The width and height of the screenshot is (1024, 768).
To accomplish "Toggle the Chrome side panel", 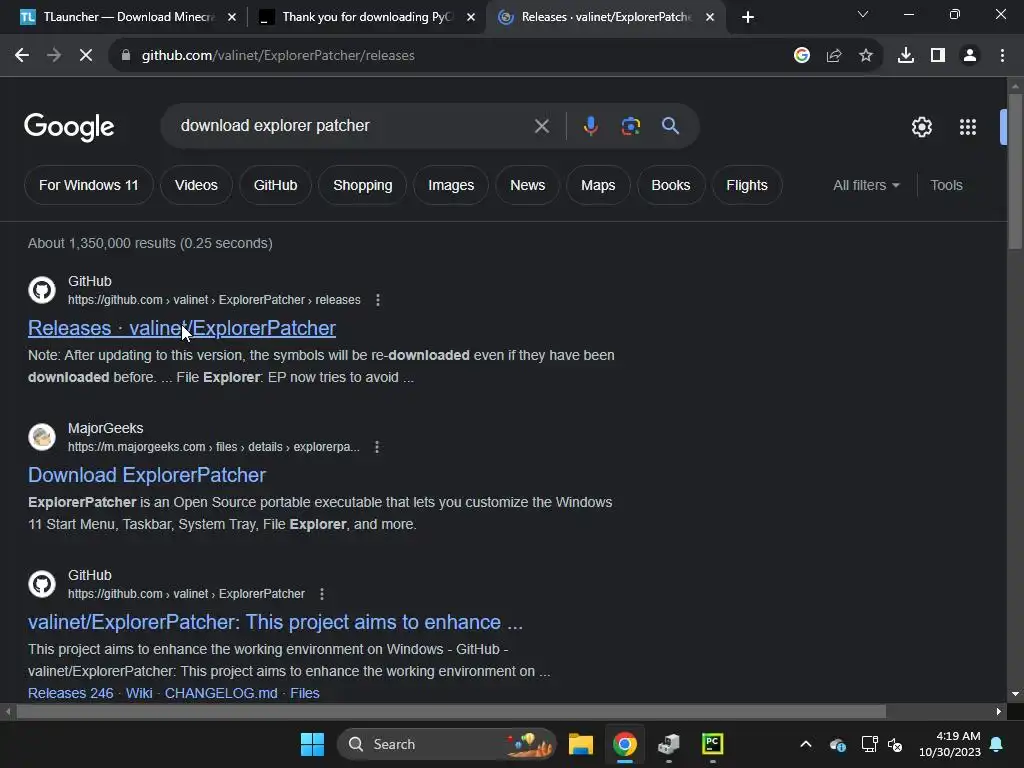I will (938, 56).
